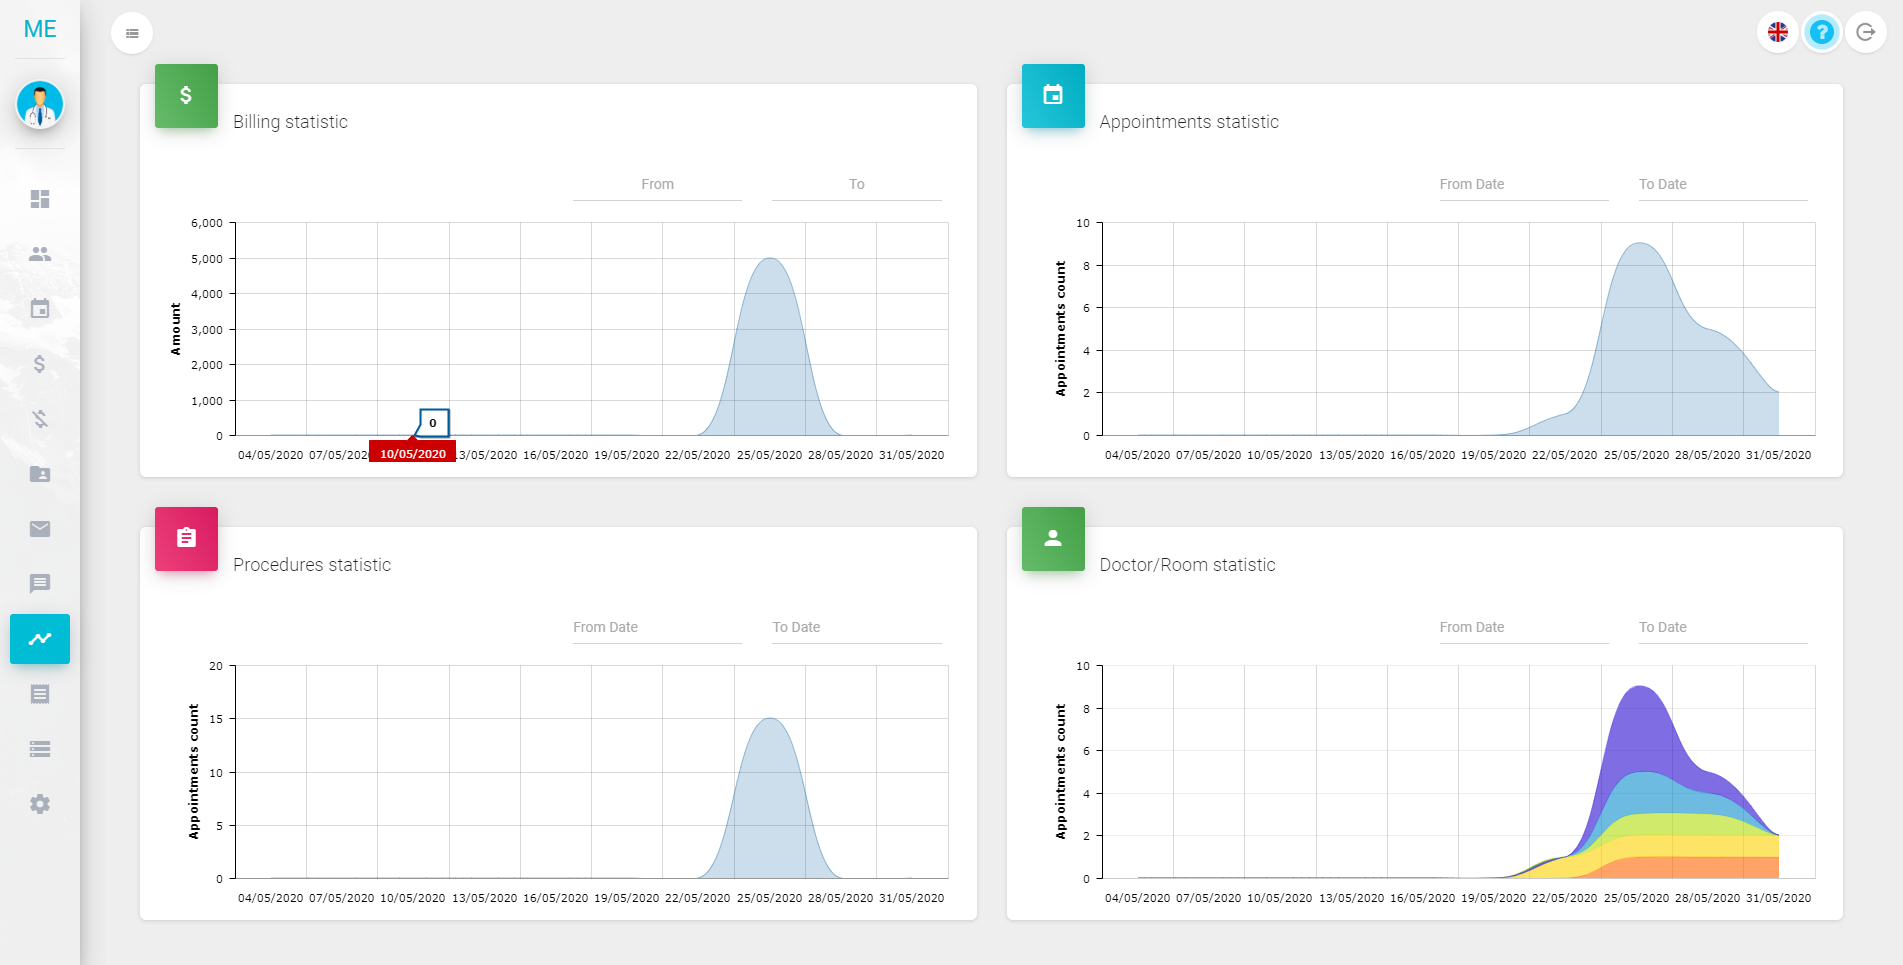Click 31/05/2020 label on the appointments chart
Image resolution: width=1903 pixels, height=965 pixels.
1778,455
